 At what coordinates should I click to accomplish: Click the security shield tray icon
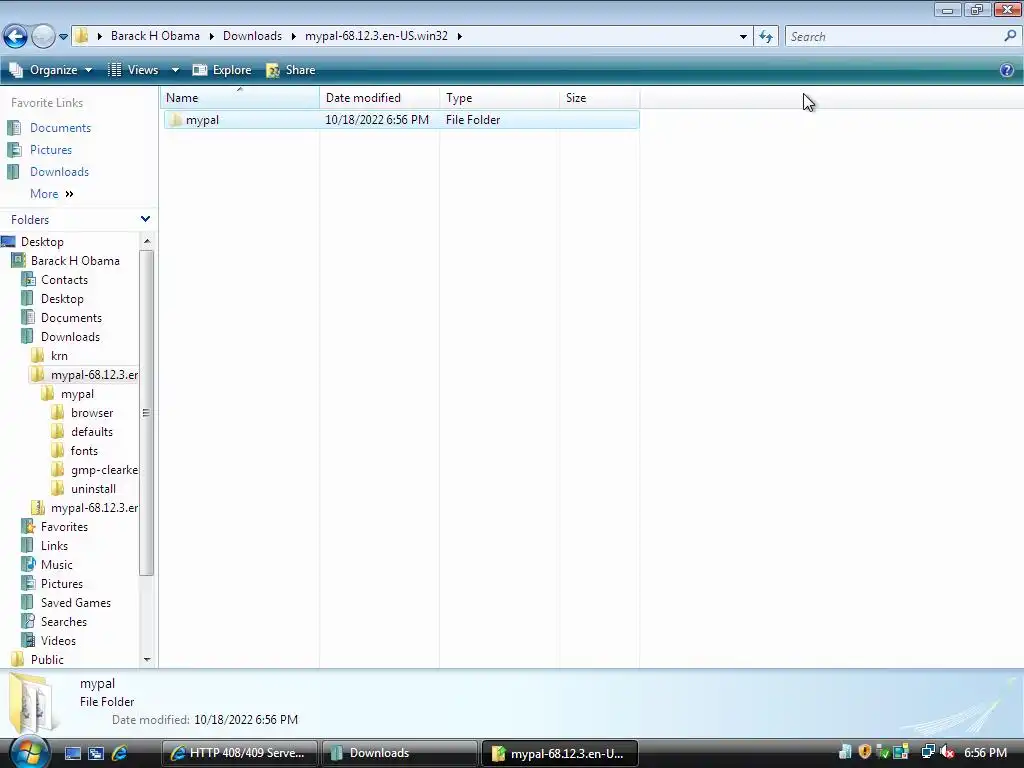click(865, 752)
